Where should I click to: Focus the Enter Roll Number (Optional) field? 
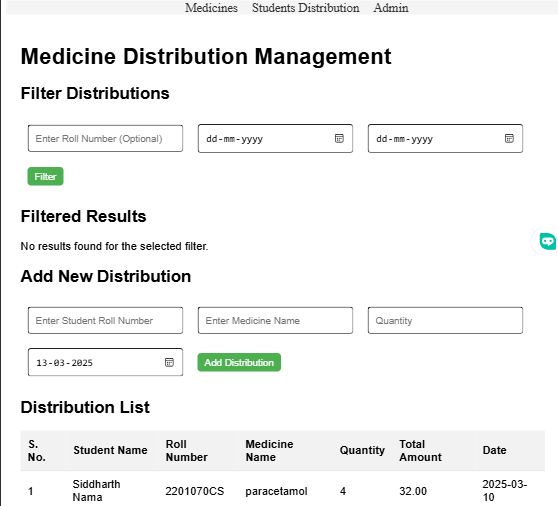(105, 138)
